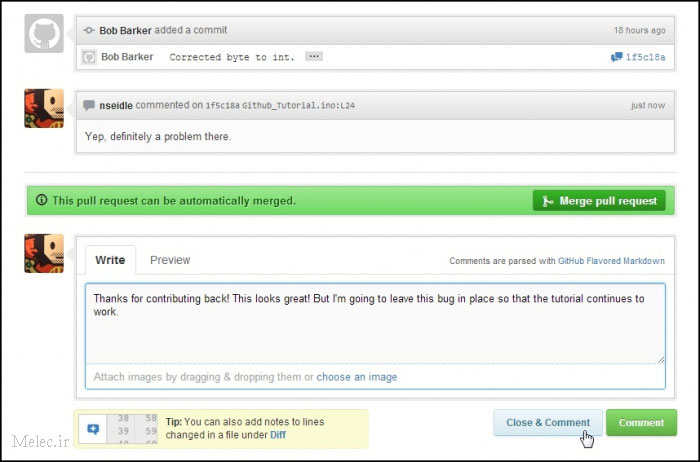Click the speech bubble icon before nseidle

click(x=89, y=105)
